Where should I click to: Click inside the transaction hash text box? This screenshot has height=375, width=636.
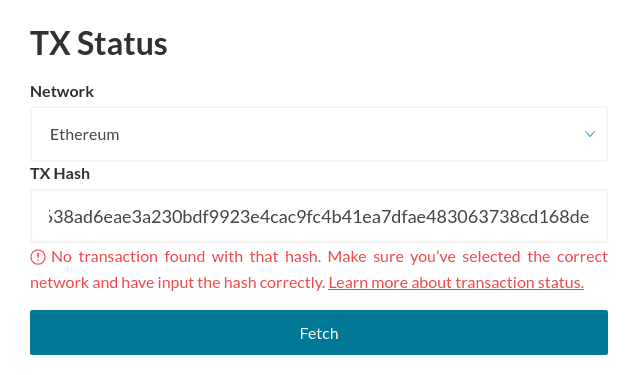(319, 216)
